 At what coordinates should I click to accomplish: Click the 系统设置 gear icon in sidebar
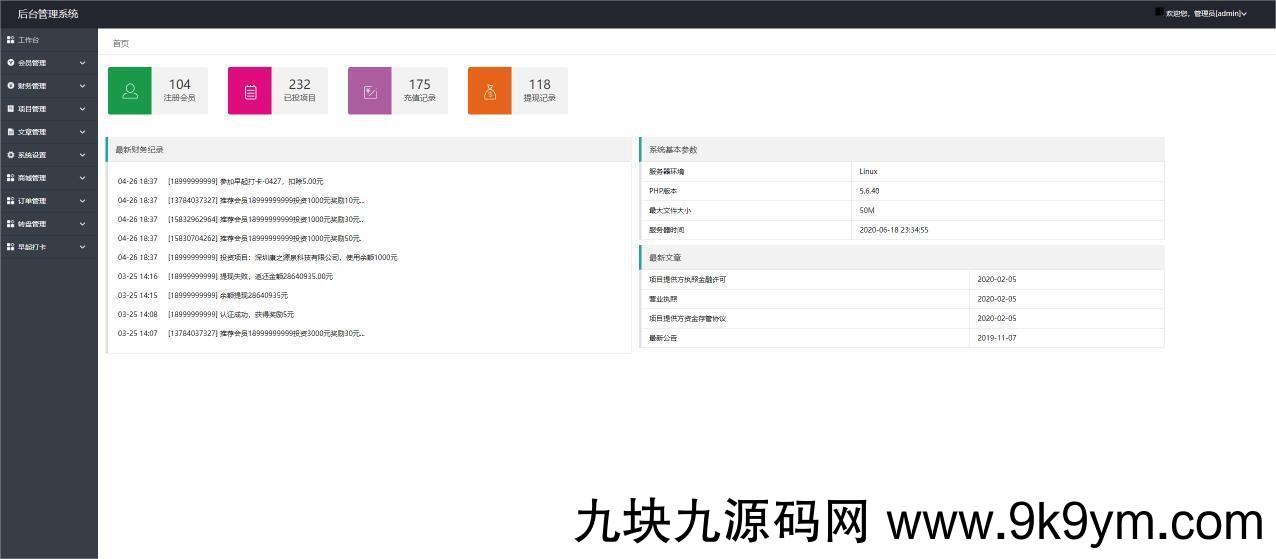(10, 155)
